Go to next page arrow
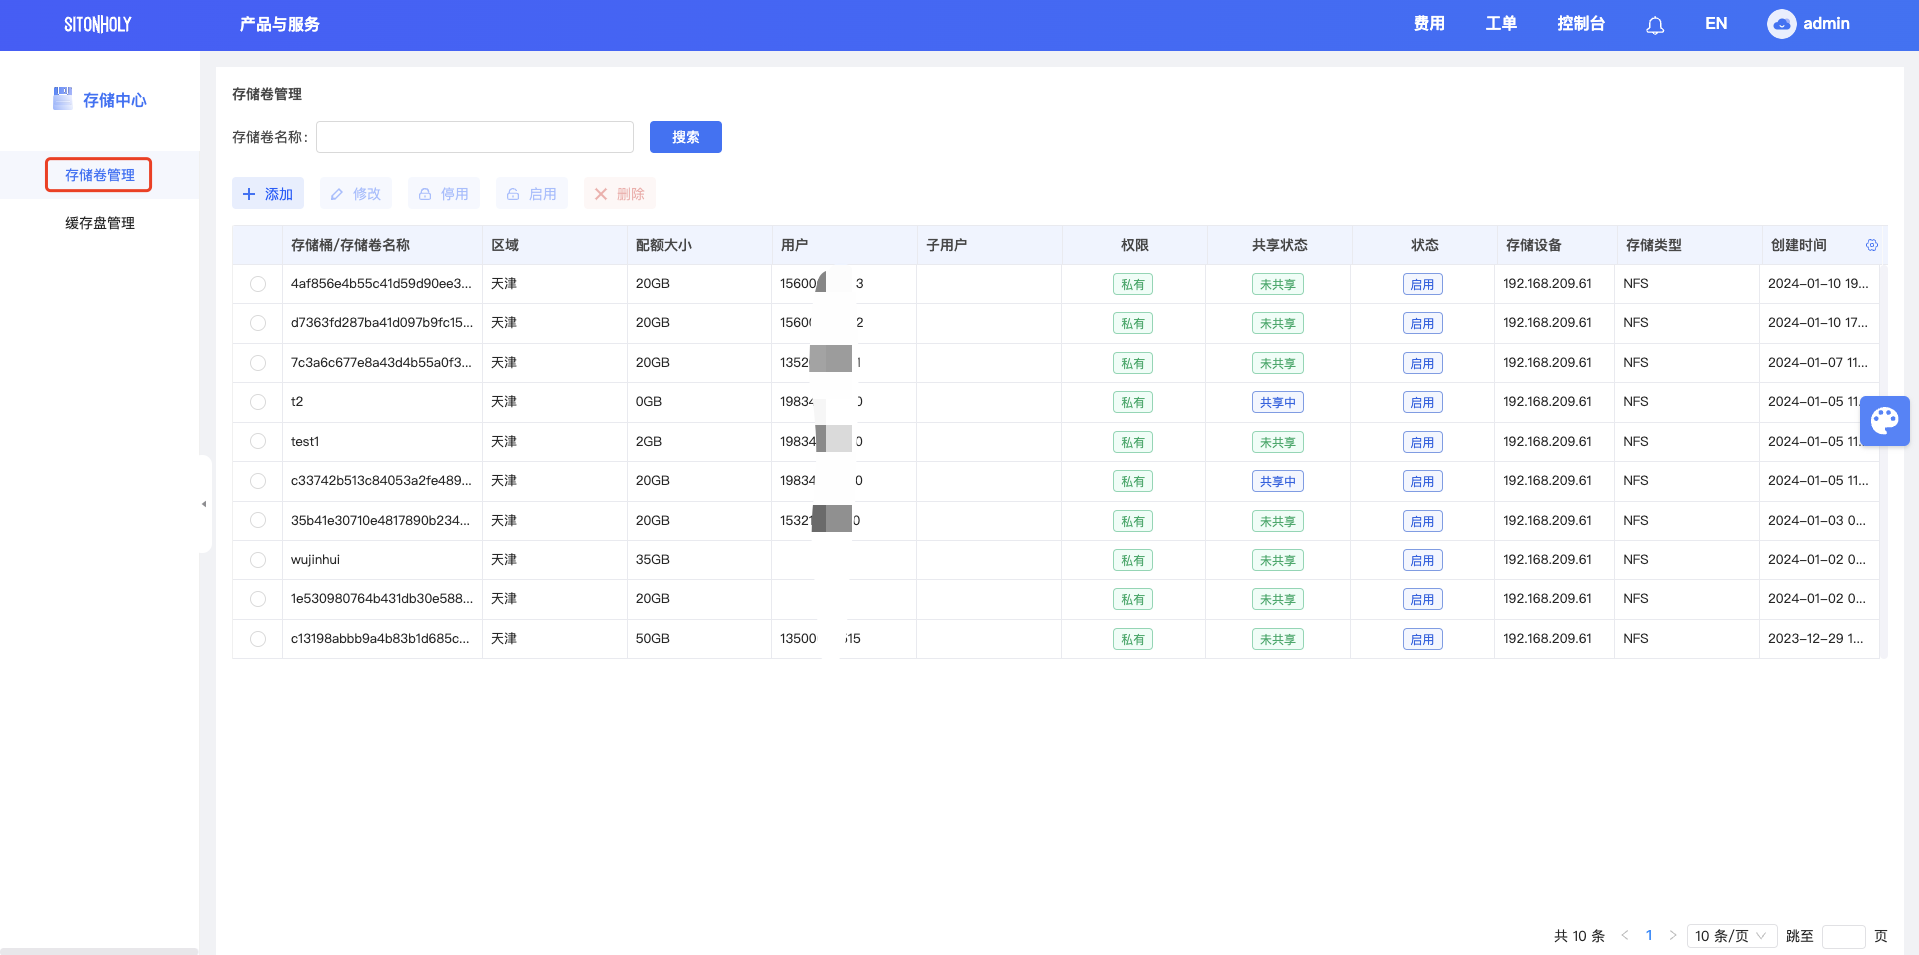 pyautogui.click(x=1673, y=936)
